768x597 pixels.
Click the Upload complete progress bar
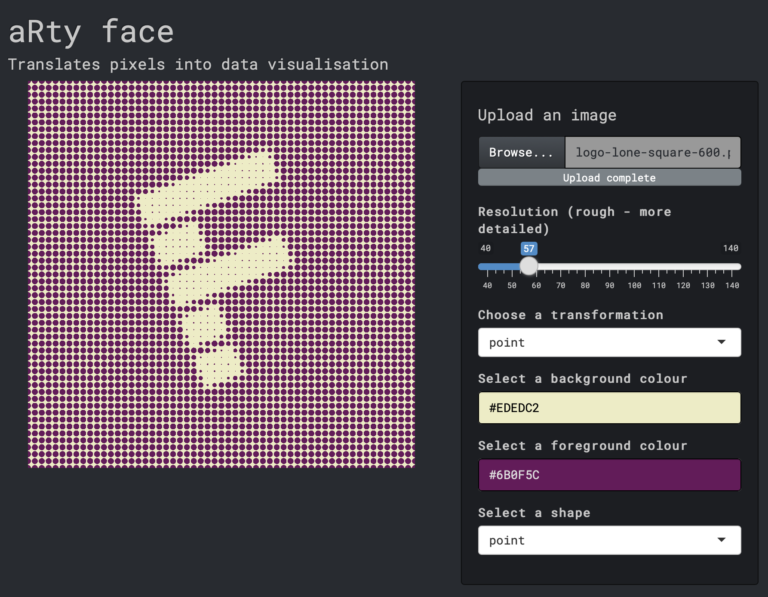pyautogui.click(x=609, y=178)
